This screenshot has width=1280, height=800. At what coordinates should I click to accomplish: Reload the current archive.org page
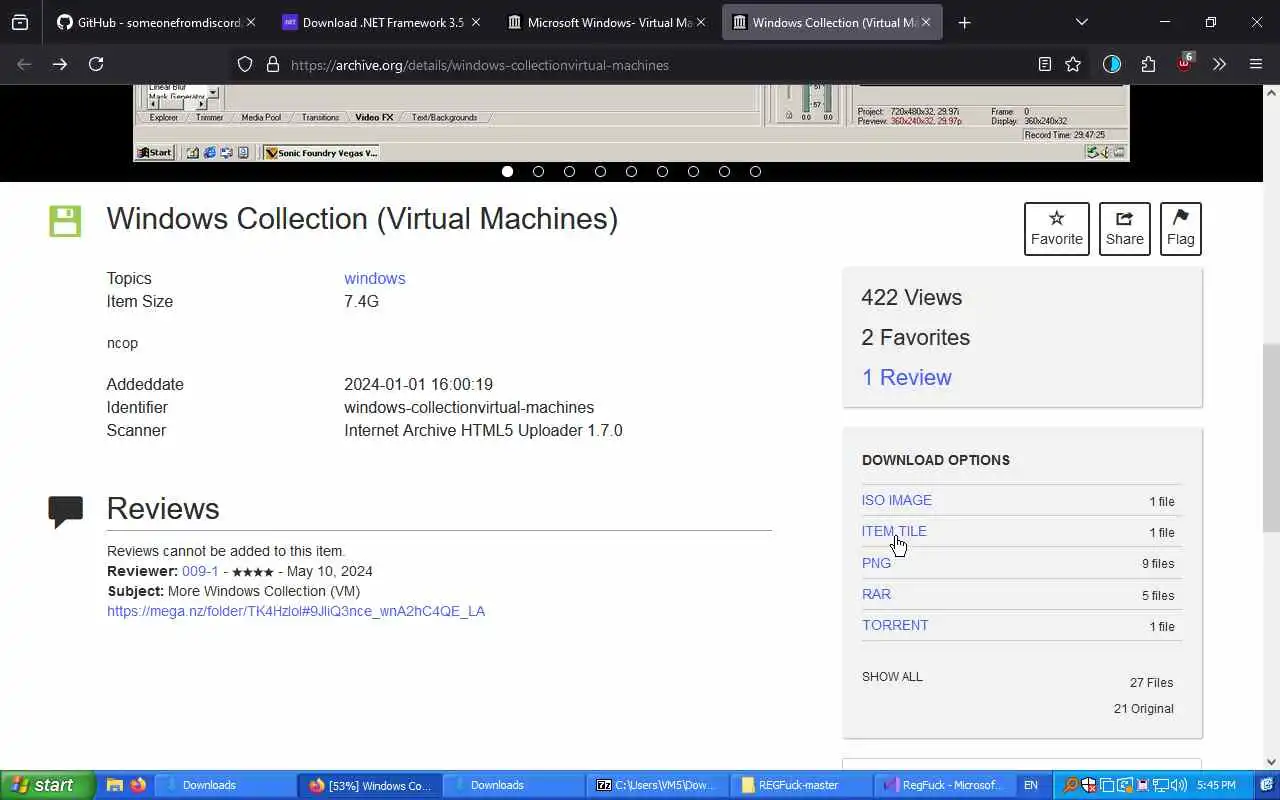pyautogui.click(x=96, y=64)
